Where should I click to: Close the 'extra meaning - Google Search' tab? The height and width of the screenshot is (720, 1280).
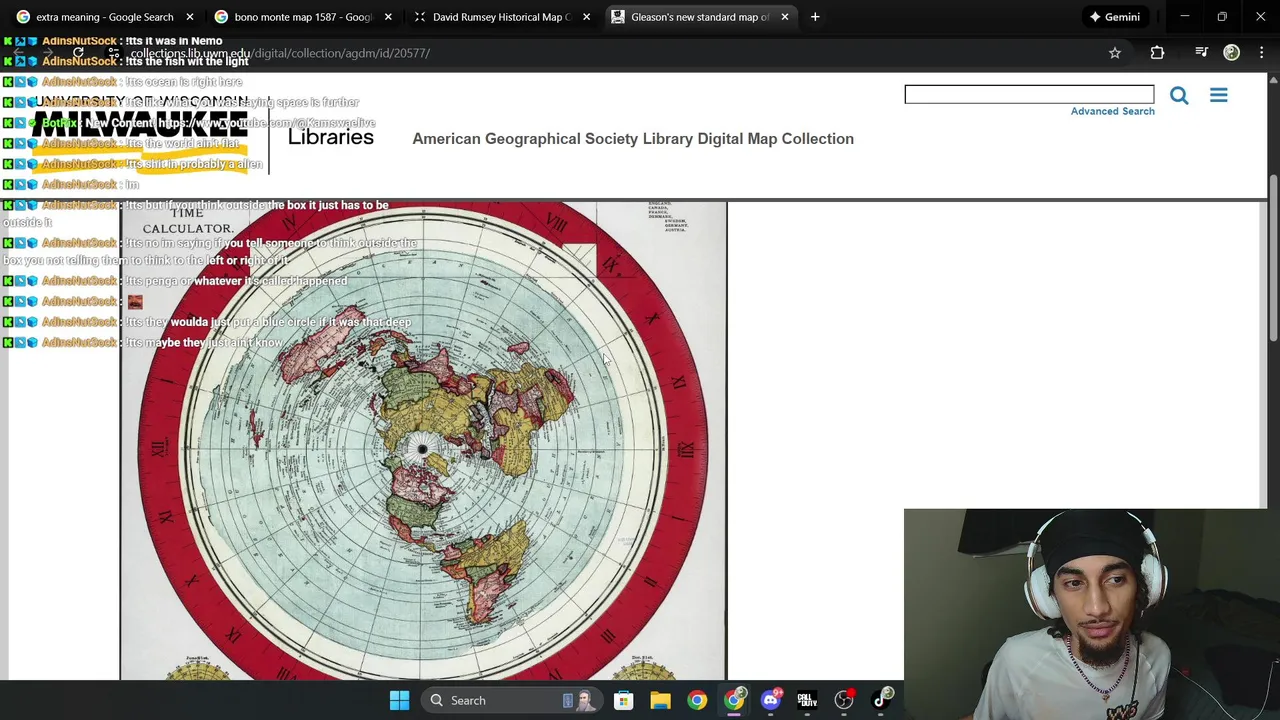189,17
